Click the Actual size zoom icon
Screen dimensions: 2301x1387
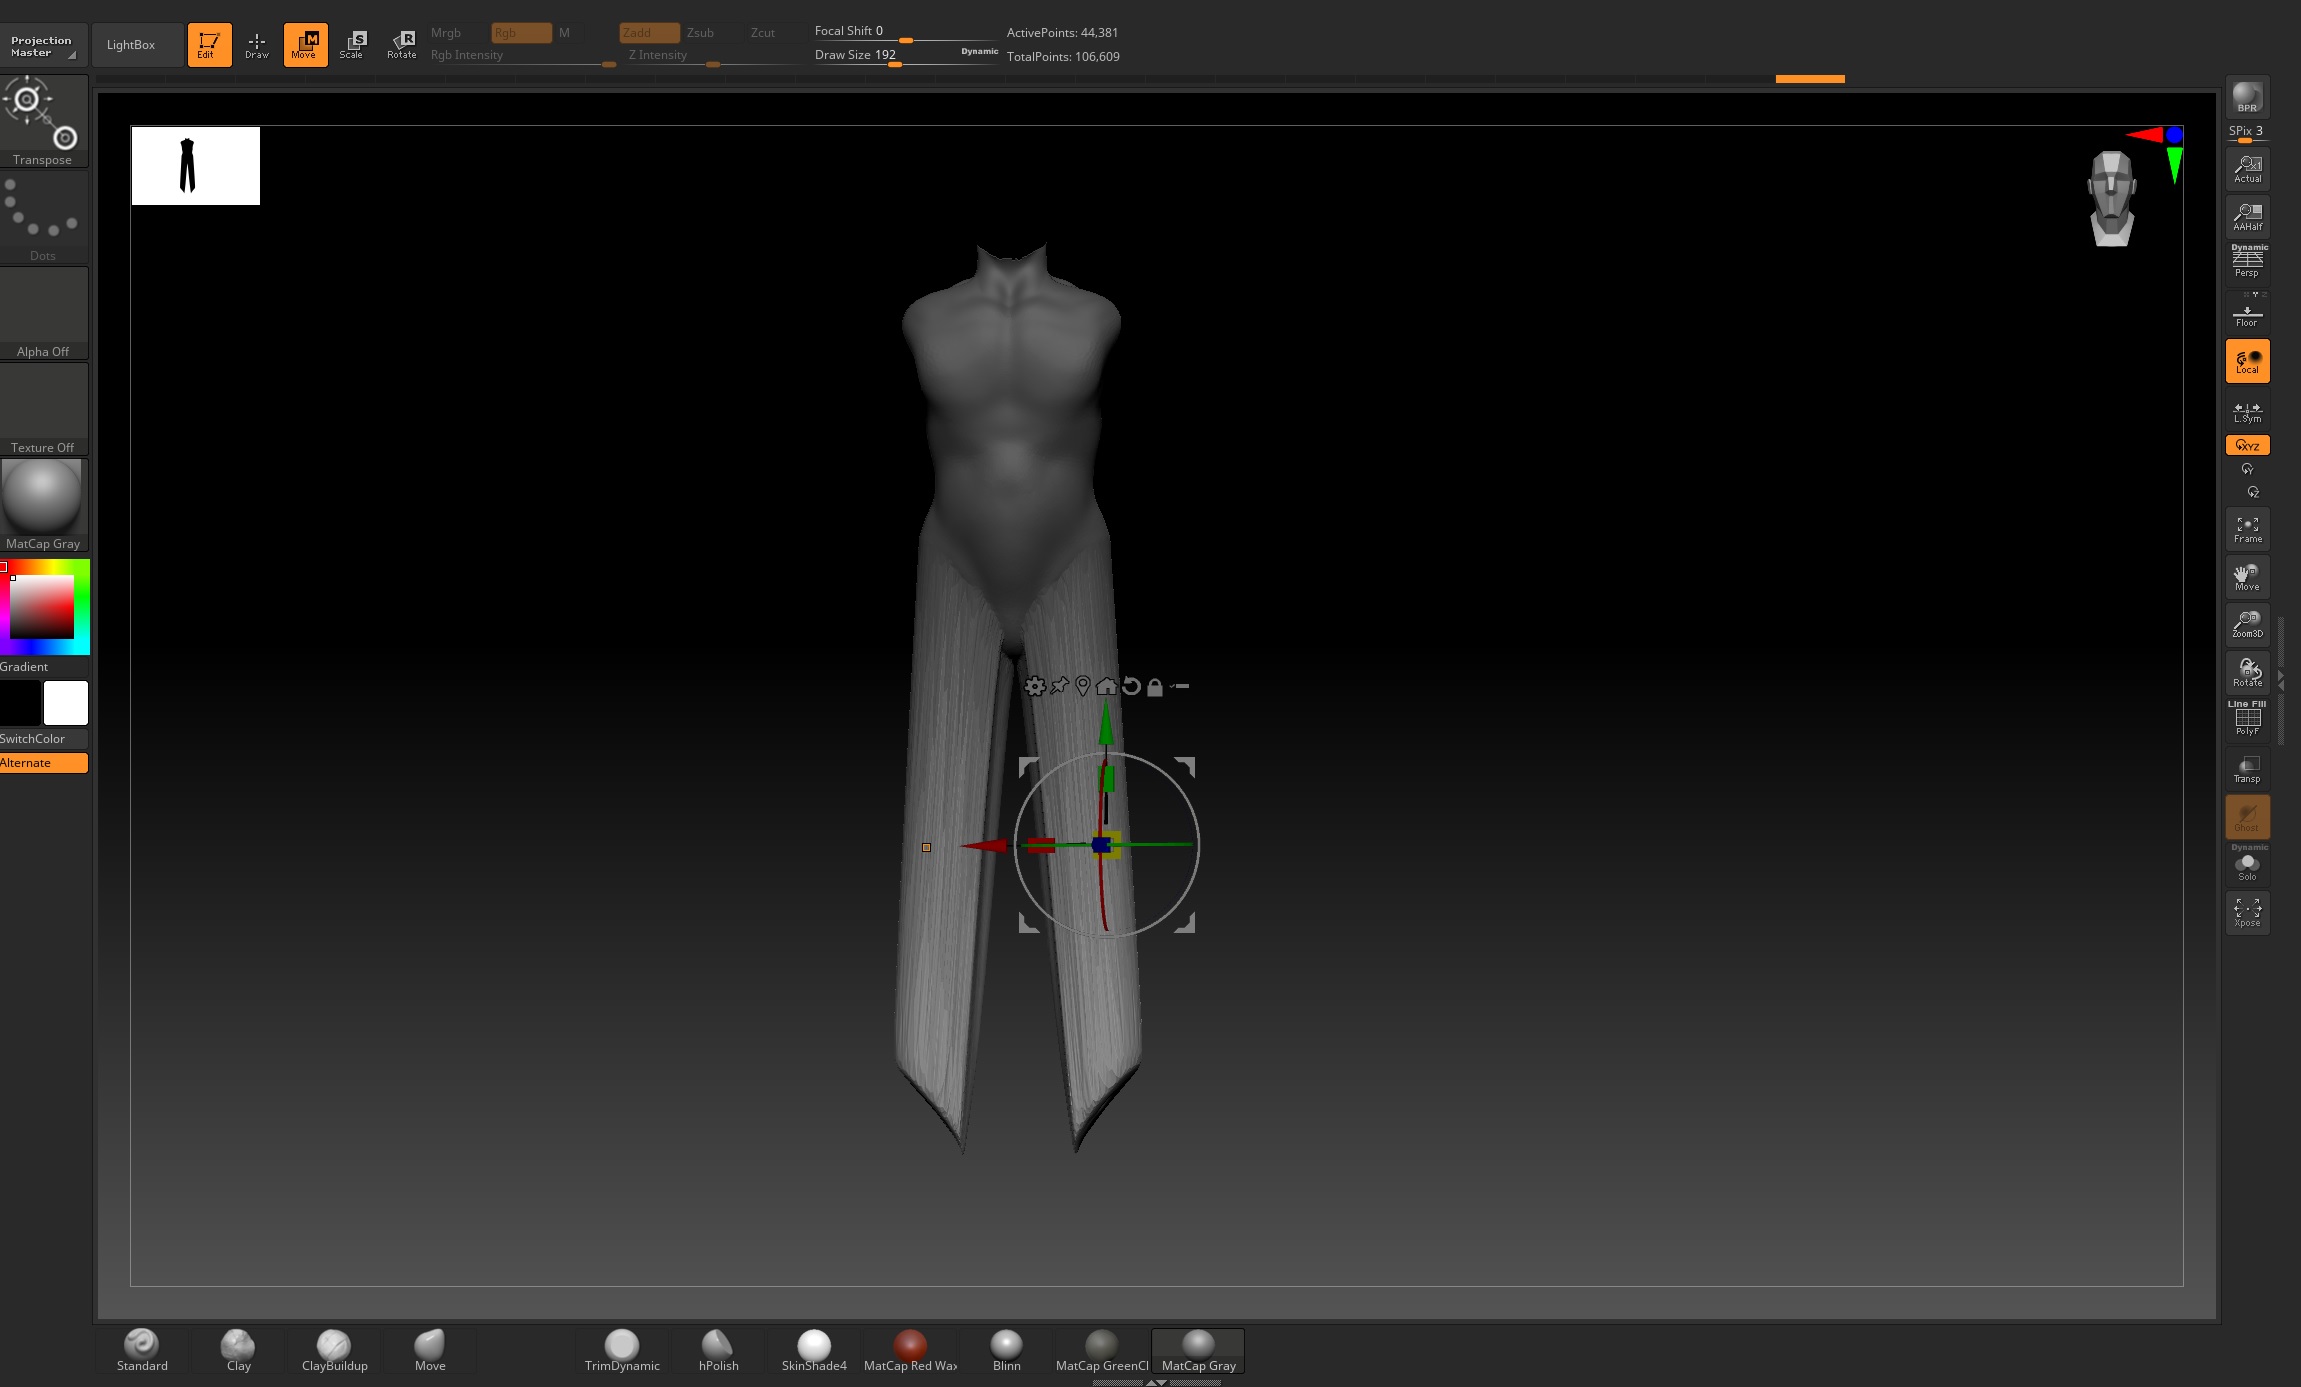point(2247,169)
